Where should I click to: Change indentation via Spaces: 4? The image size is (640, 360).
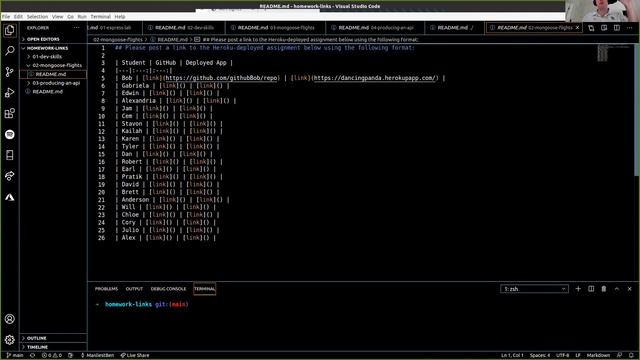[x=540, y=356]
